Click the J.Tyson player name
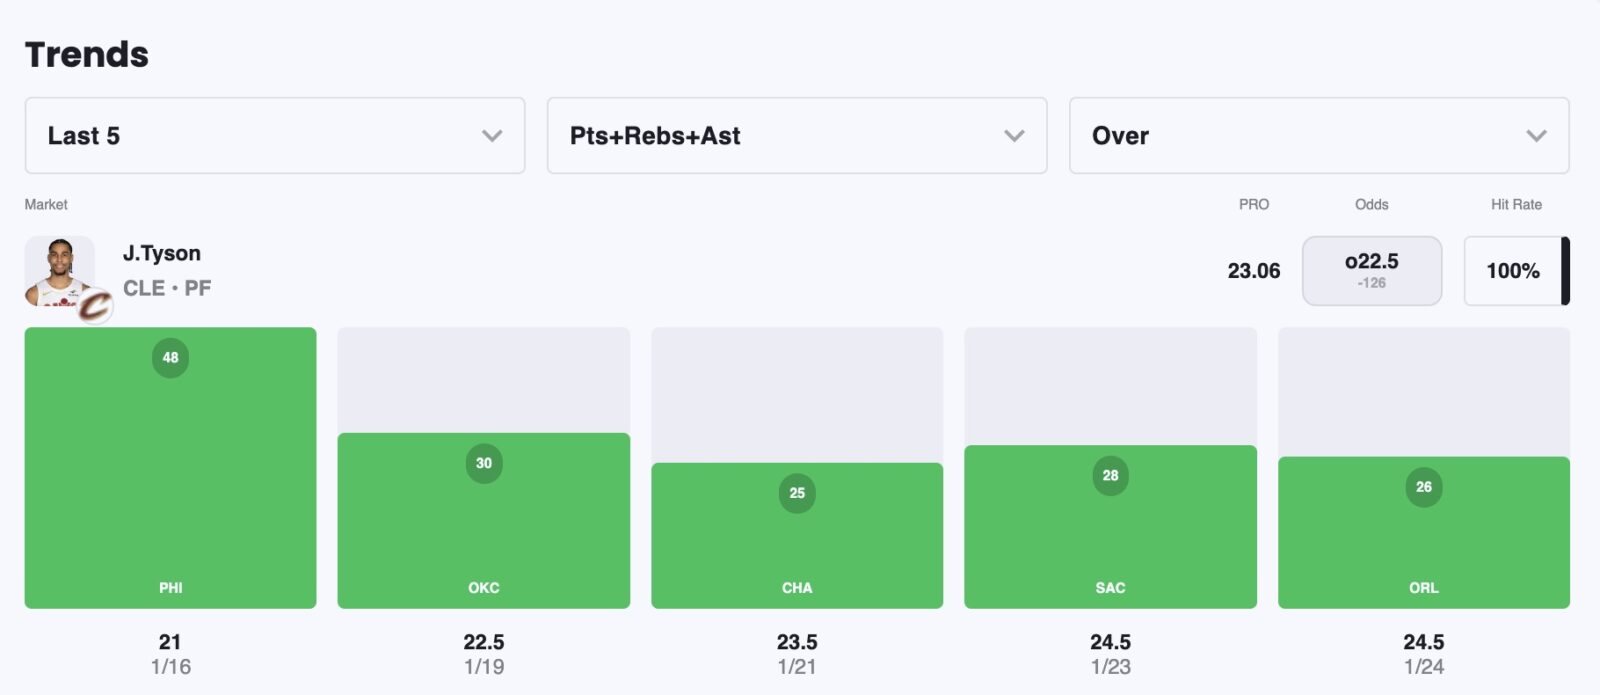This screenshot has height=695, width=1600. point(162,254)
